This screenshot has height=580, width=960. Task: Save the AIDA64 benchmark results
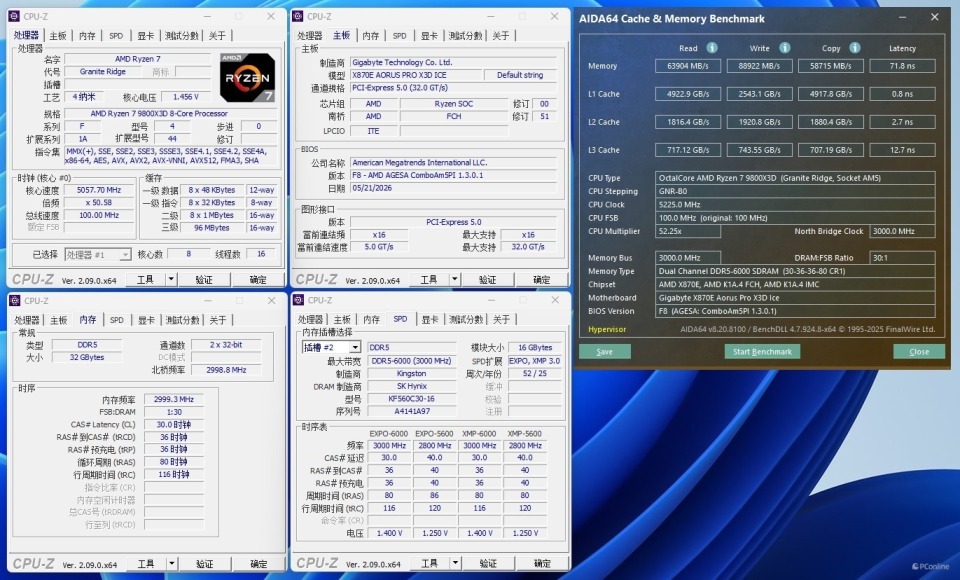[604, 352]
